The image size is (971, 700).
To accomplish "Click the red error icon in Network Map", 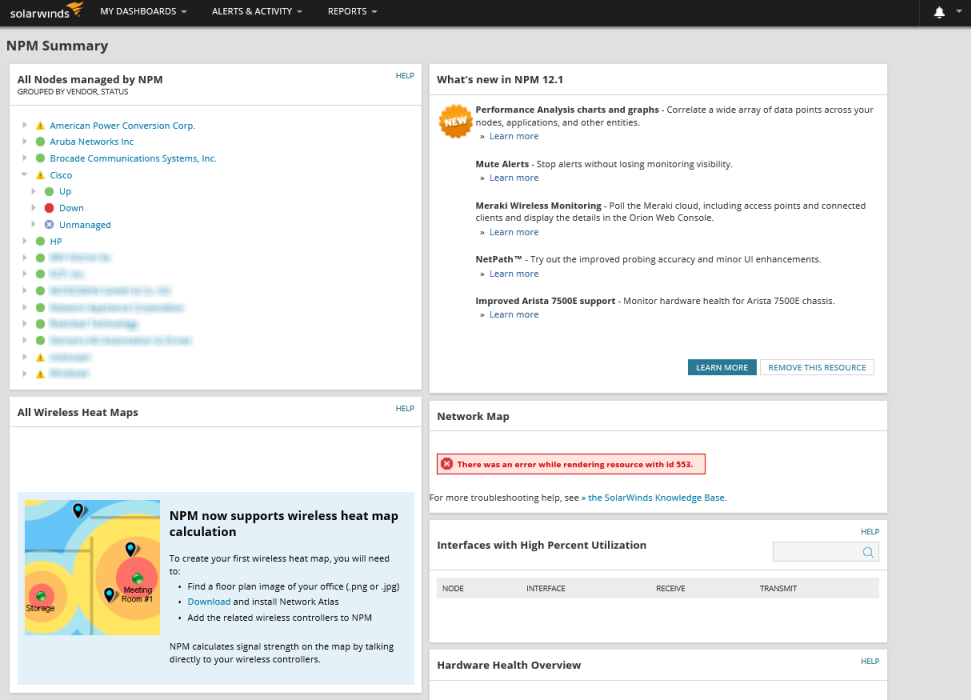I will click(x=446, y=463).
